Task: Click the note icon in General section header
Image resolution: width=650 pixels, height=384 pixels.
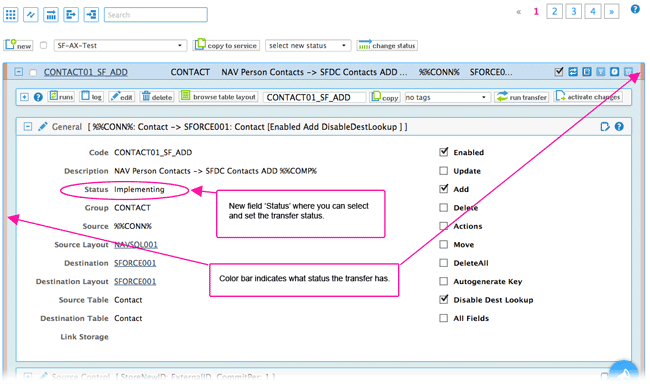Action: [605, 126]
